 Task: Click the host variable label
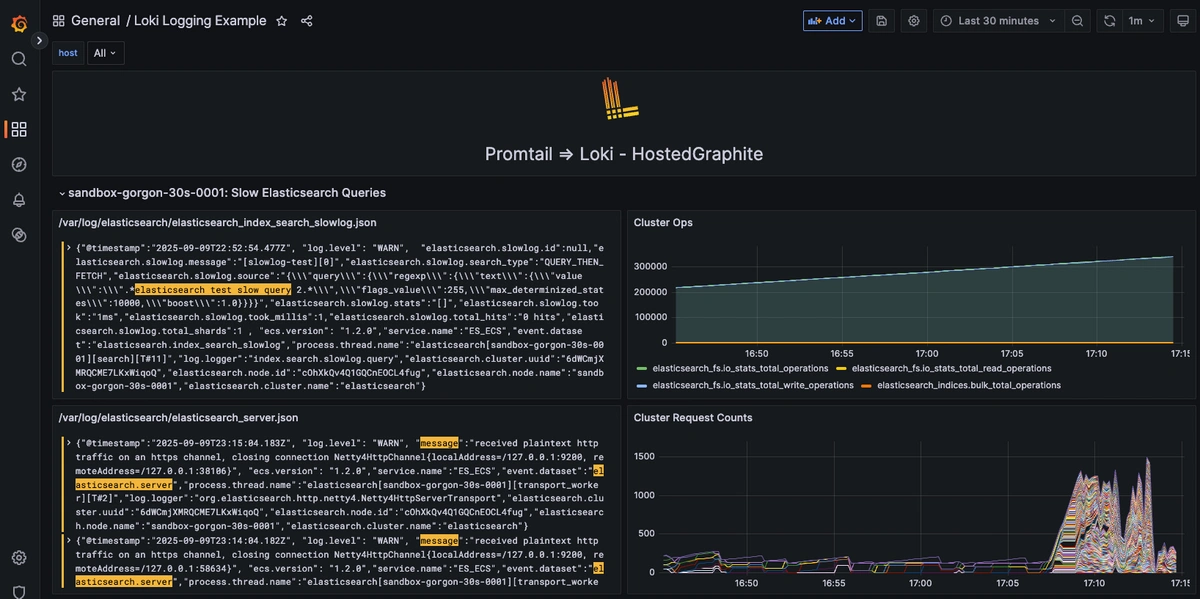68,53
